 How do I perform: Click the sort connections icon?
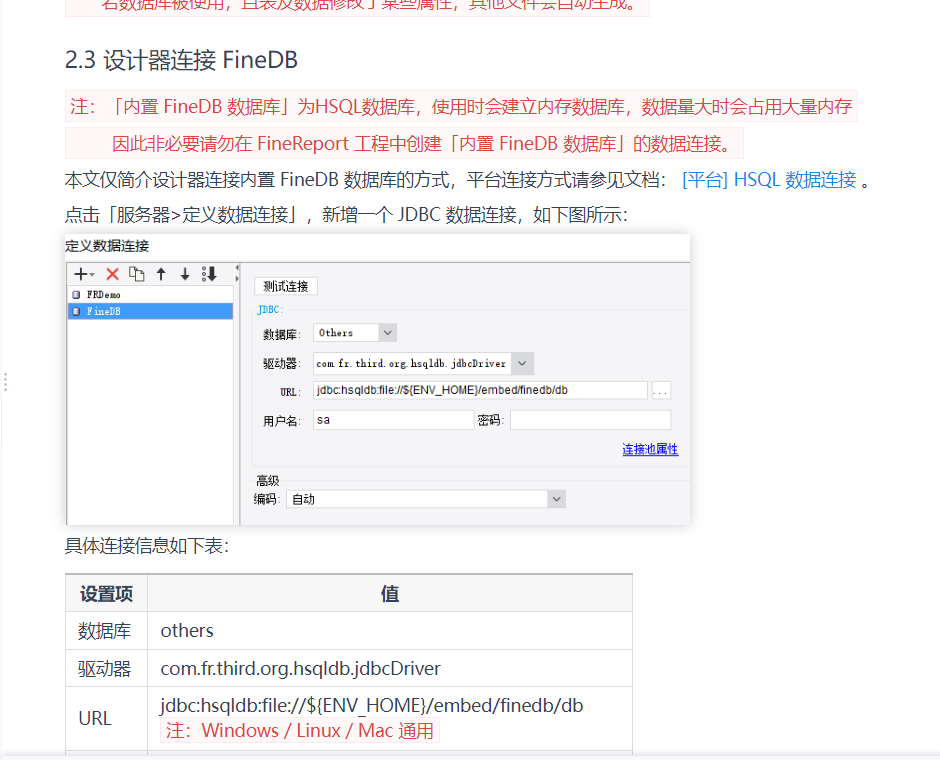[209, 275]
